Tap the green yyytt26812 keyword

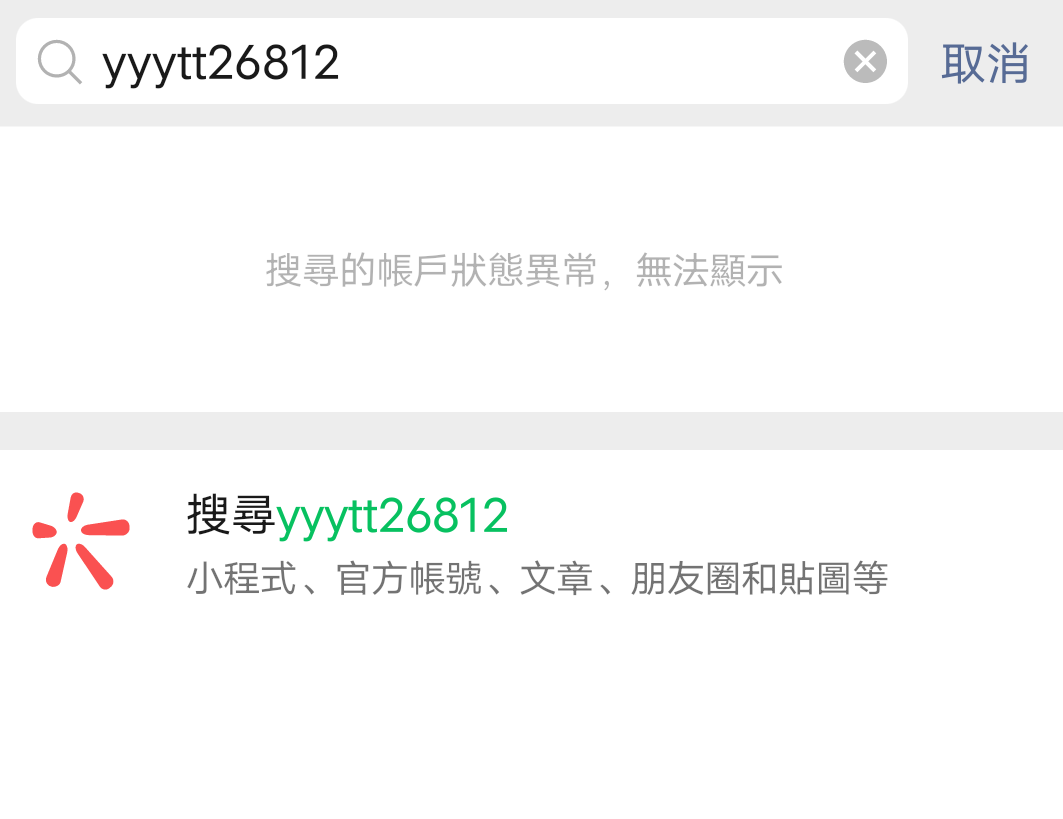pos(393,517)
